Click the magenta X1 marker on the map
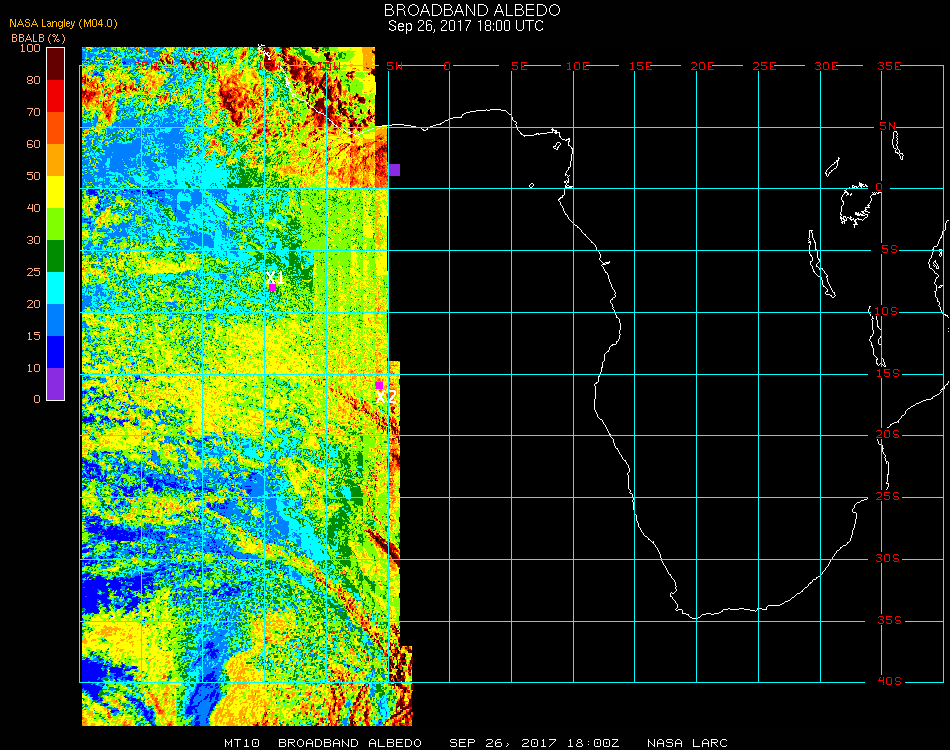Screen dimensions: 950x750 (273, 287)
